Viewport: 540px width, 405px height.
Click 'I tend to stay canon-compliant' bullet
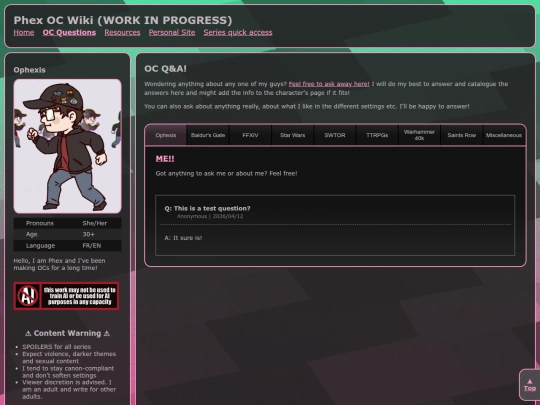click(68, 372)
